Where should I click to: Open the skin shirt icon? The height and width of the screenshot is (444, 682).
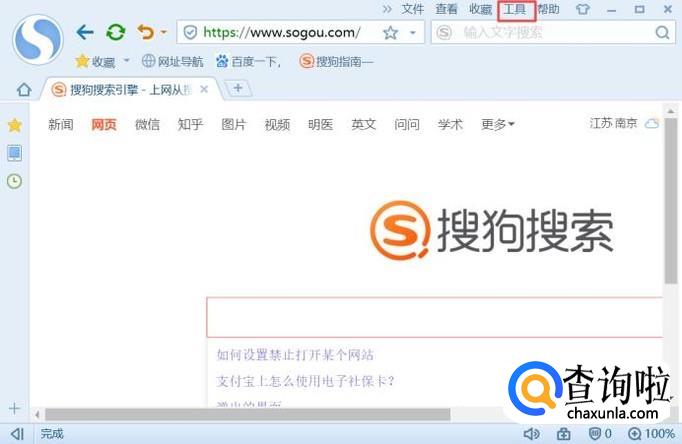(583, 9)
